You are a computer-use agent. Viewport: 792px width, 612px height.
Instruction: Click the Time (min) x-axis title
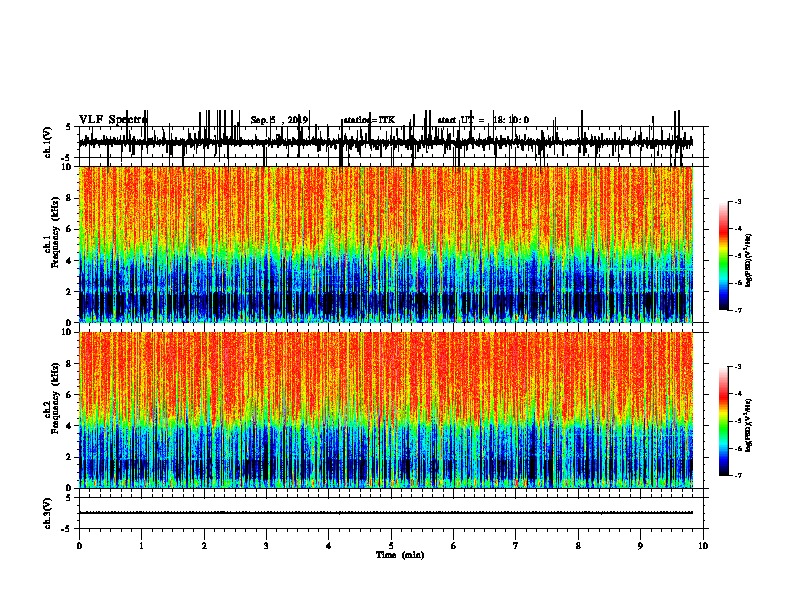point(400,555)
